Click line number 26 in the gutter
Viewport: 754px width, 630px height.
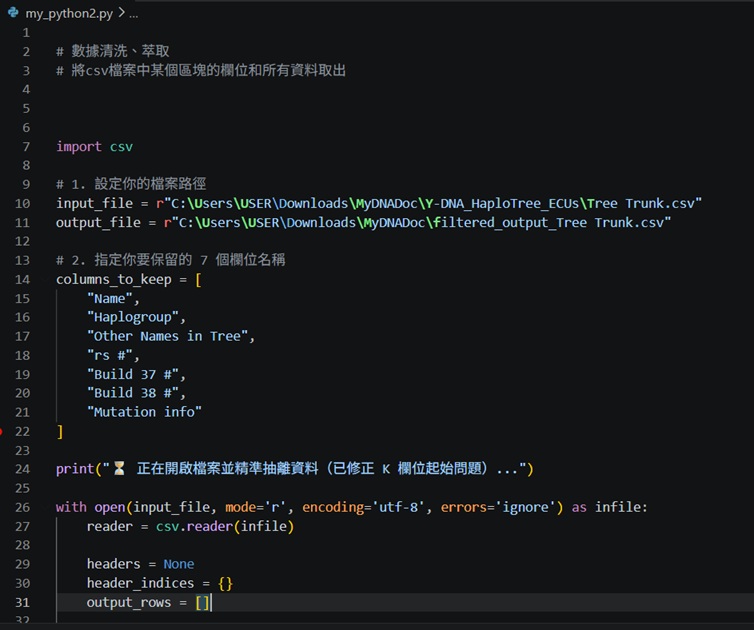pyautogui.click(x=23, y=507)
